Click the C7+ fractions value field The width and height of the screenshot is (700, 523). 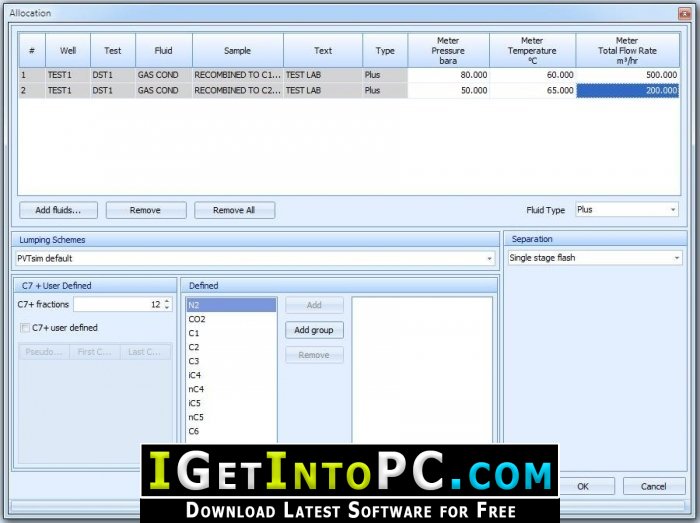[118, 304]
